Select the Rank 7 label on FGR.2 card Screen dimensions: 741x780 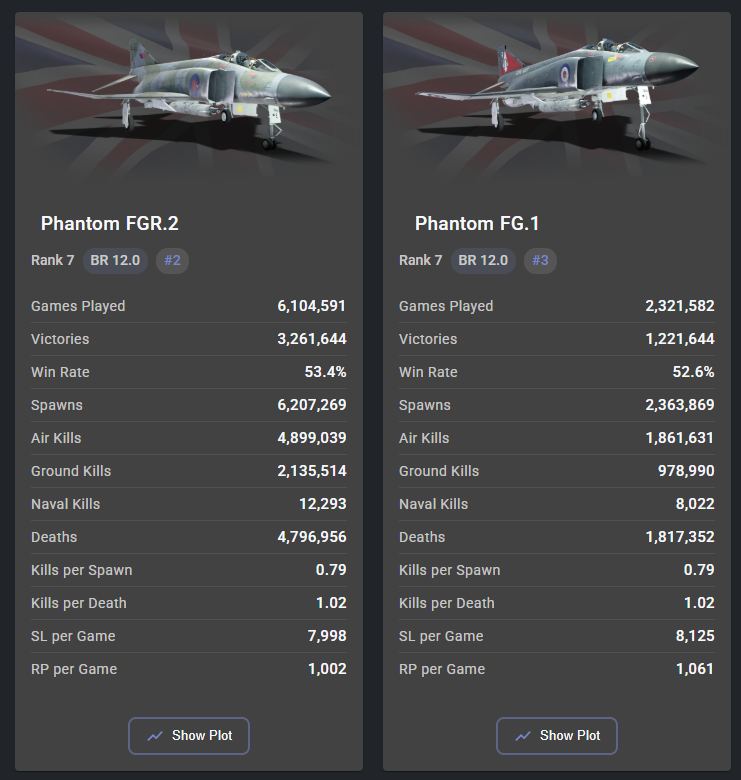53,261
